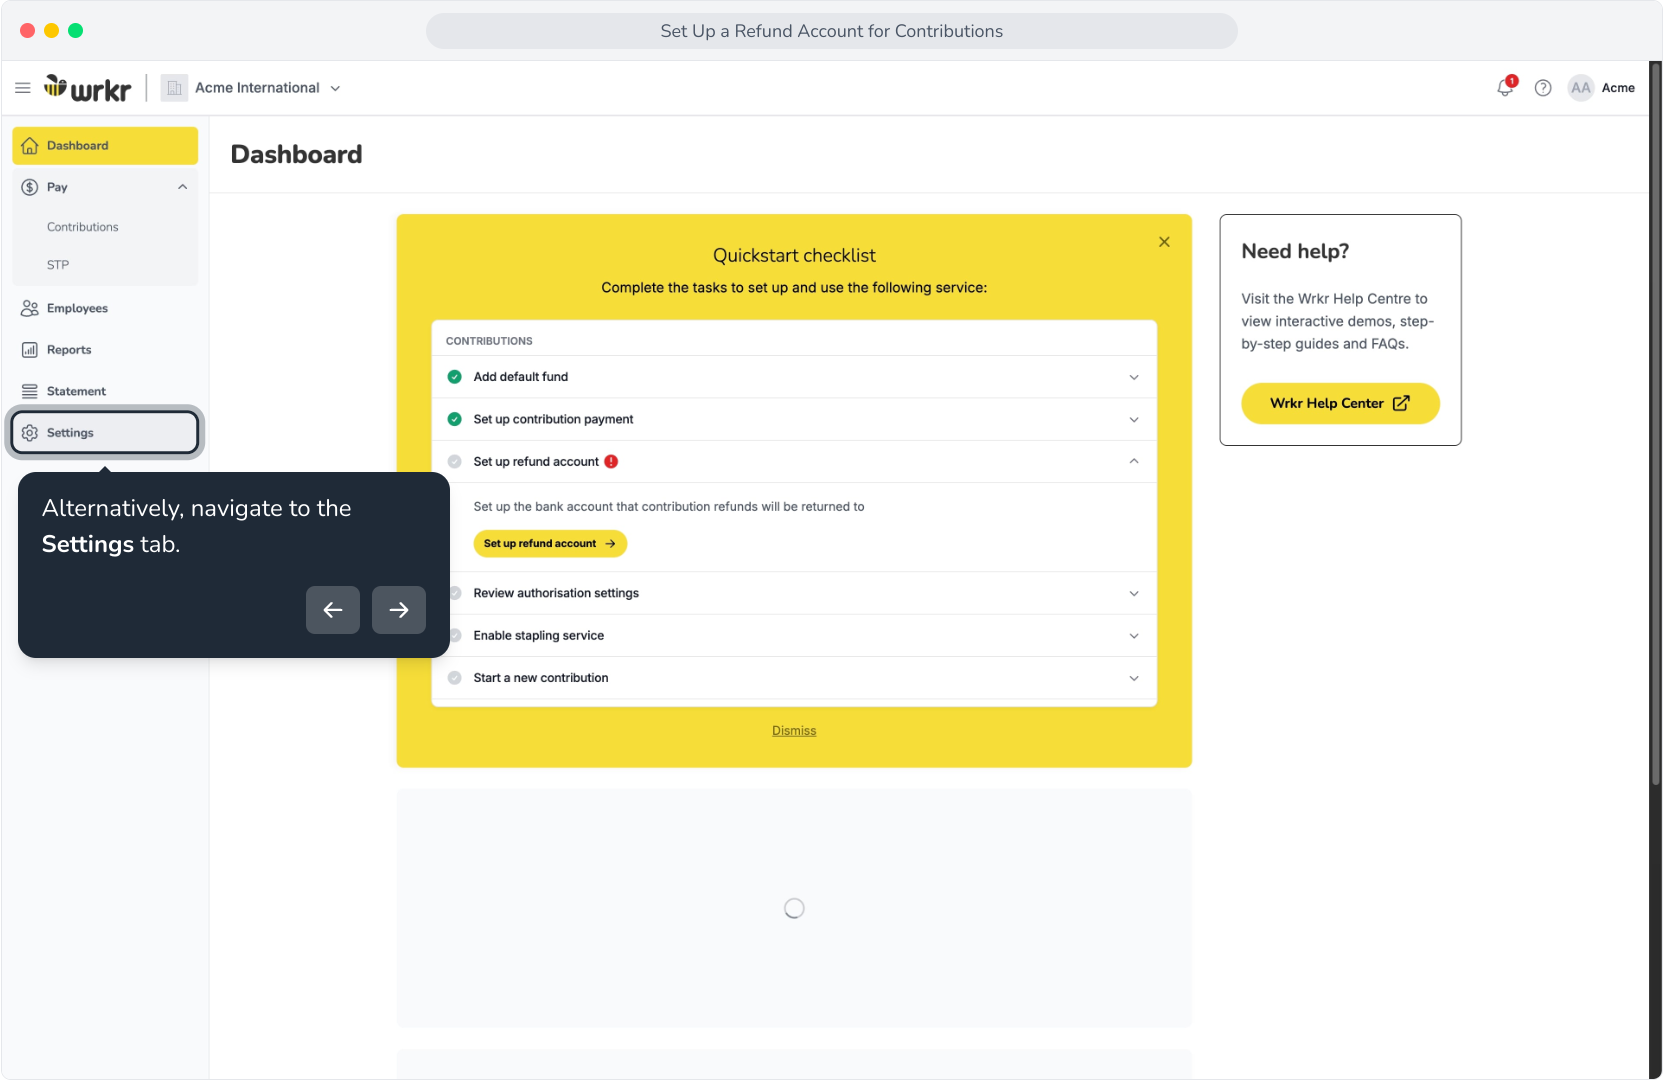Open Contributions under Pay

pyautogui.click(x=83, y=227)
